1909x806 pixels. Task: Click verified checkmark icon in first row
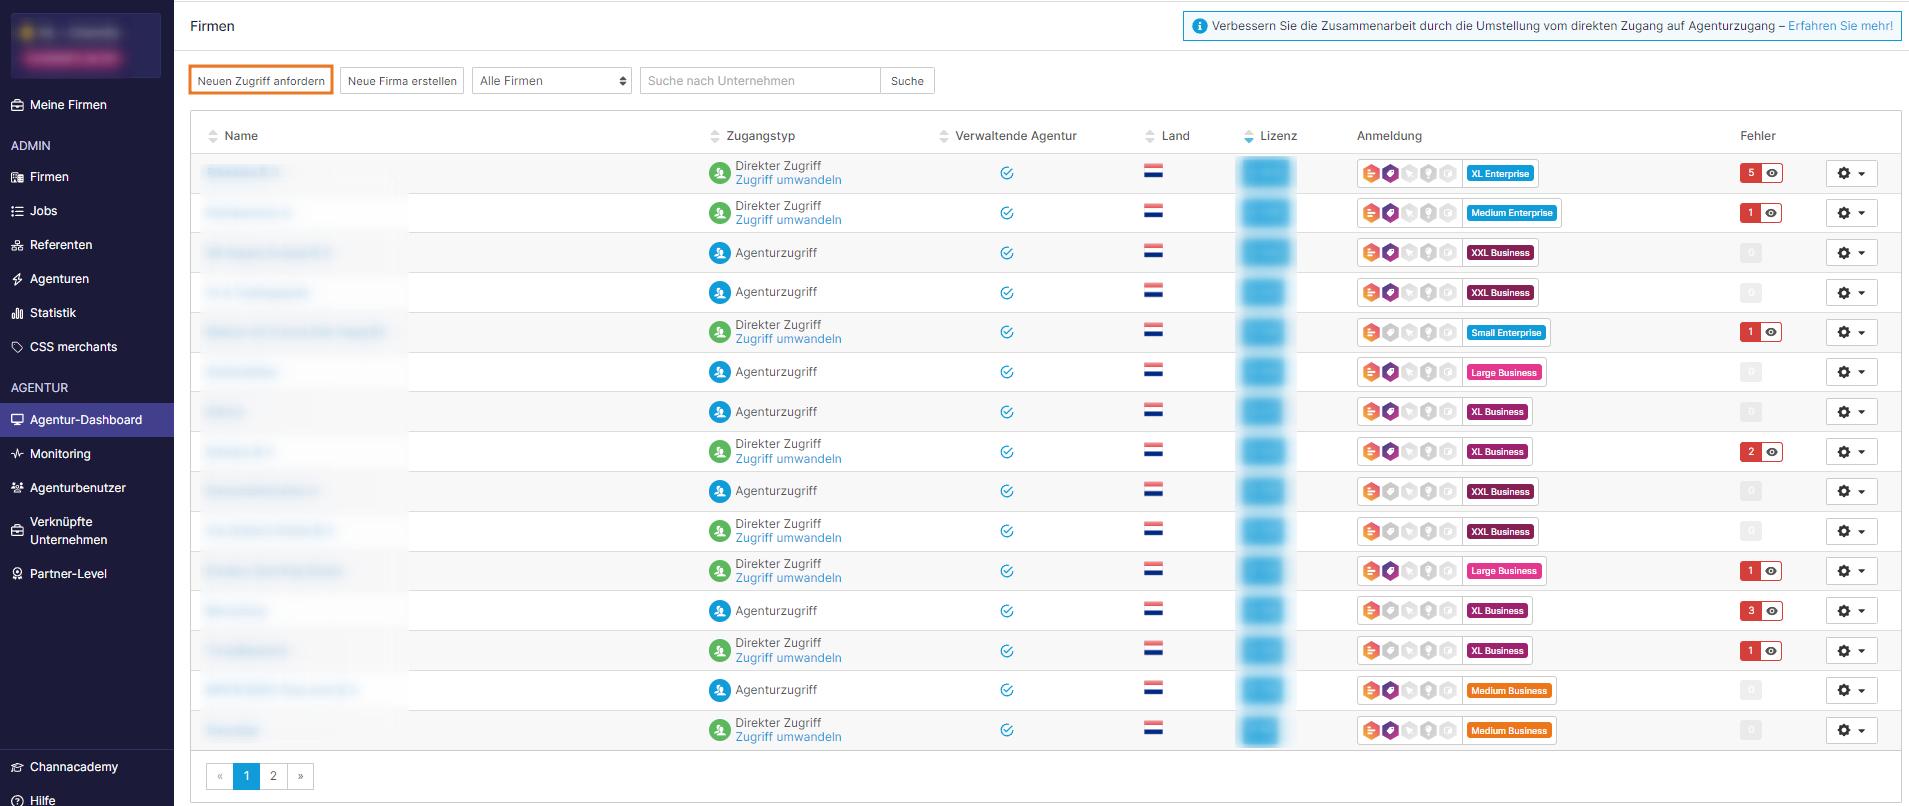click(1007, 173)
